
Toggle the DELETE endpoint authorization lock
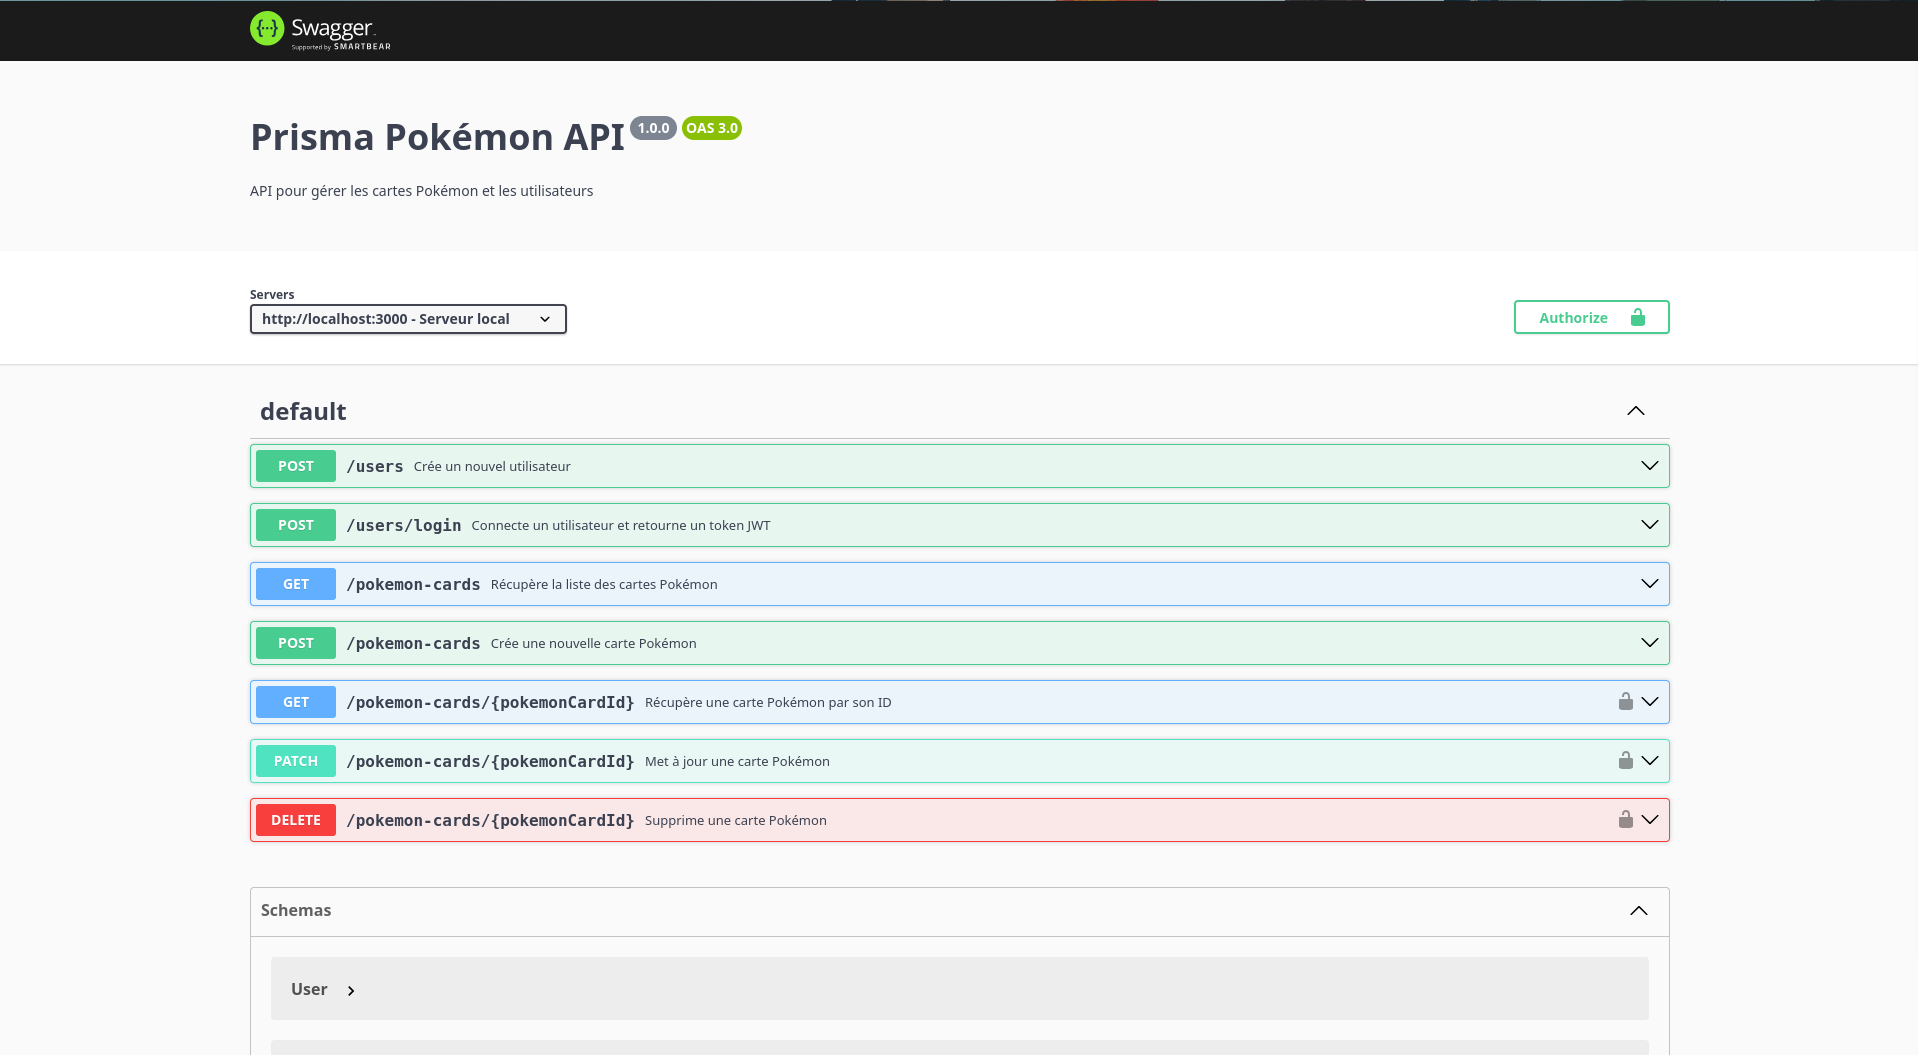pyautogui.click(x=1625, y=819)
